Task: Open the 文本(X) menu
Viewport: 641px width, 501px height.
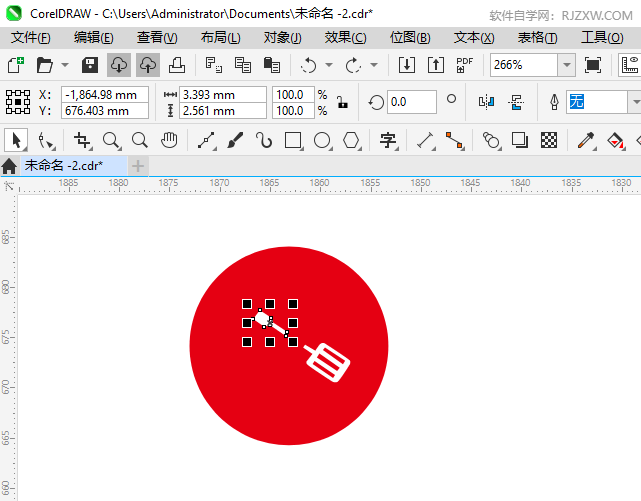Action: pos(474,38)
